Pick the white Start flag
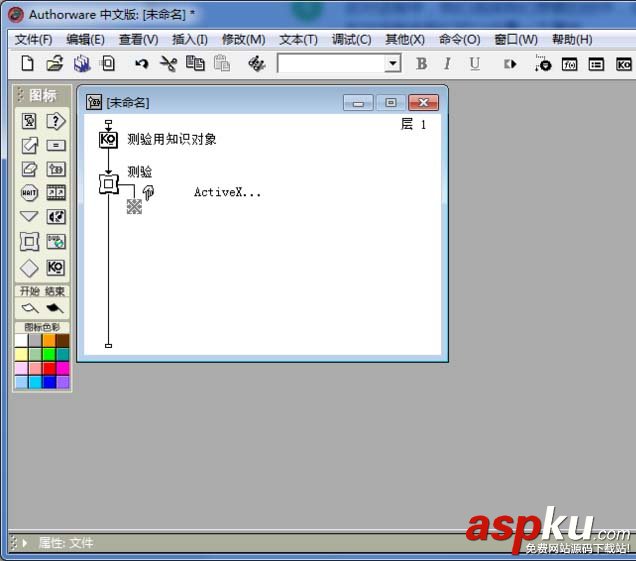The height and width of the screenshot is (561, 636). (30, 309)
